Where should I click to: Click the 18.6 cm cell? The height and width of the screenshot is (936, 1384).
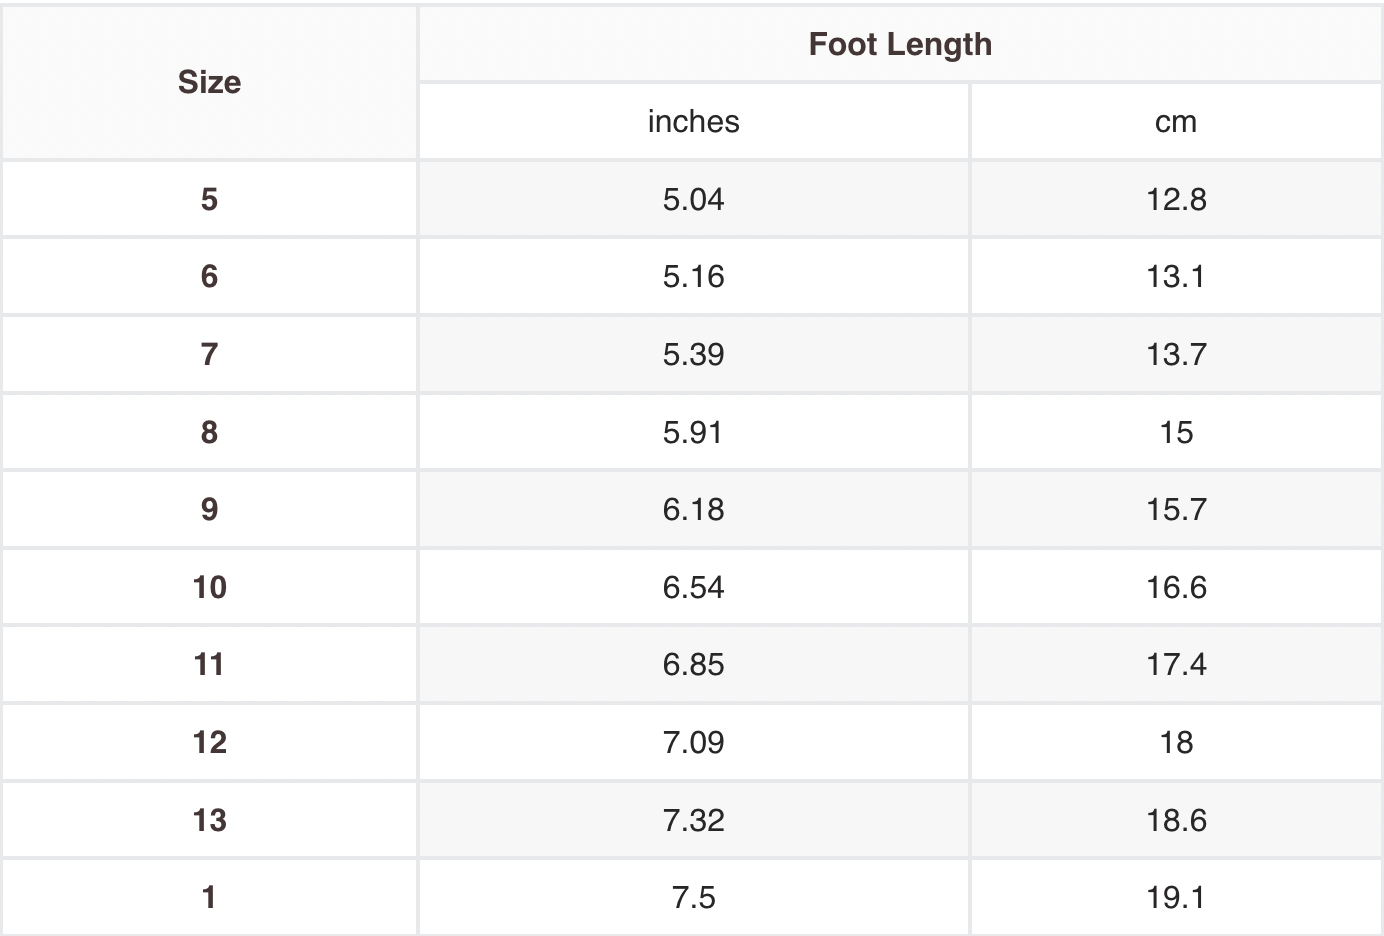click(x=1176, y=820)
